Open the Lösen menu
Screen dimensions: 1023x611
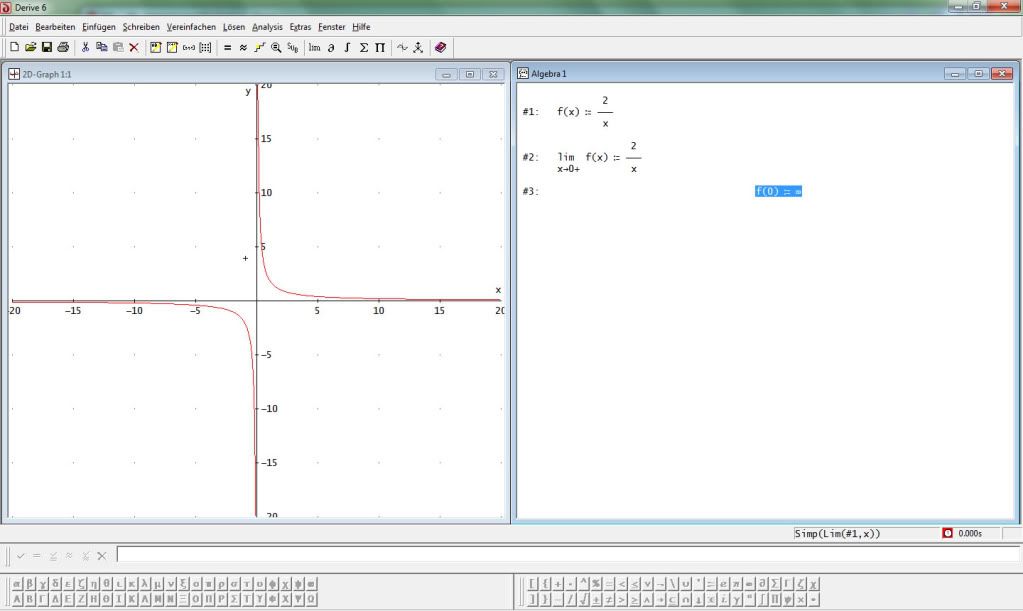pos(234,27)
